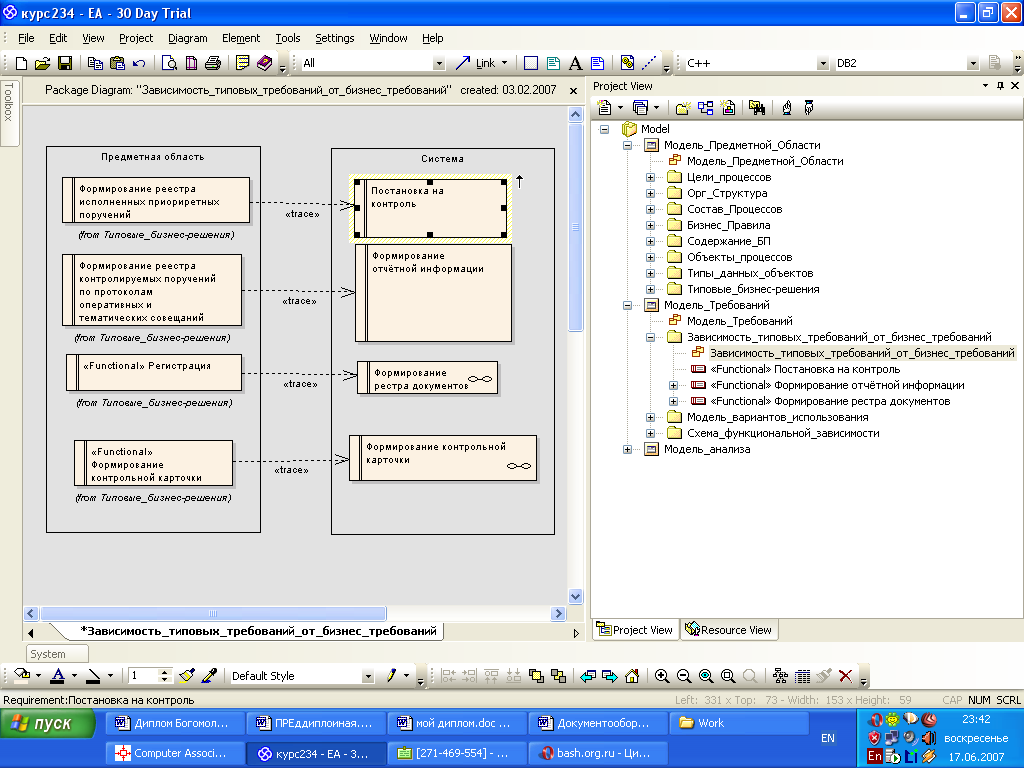The image size is (1024, 768).
Task: Expand Схема_функциональной_зависимости folder
Action: tap(650, 433)
